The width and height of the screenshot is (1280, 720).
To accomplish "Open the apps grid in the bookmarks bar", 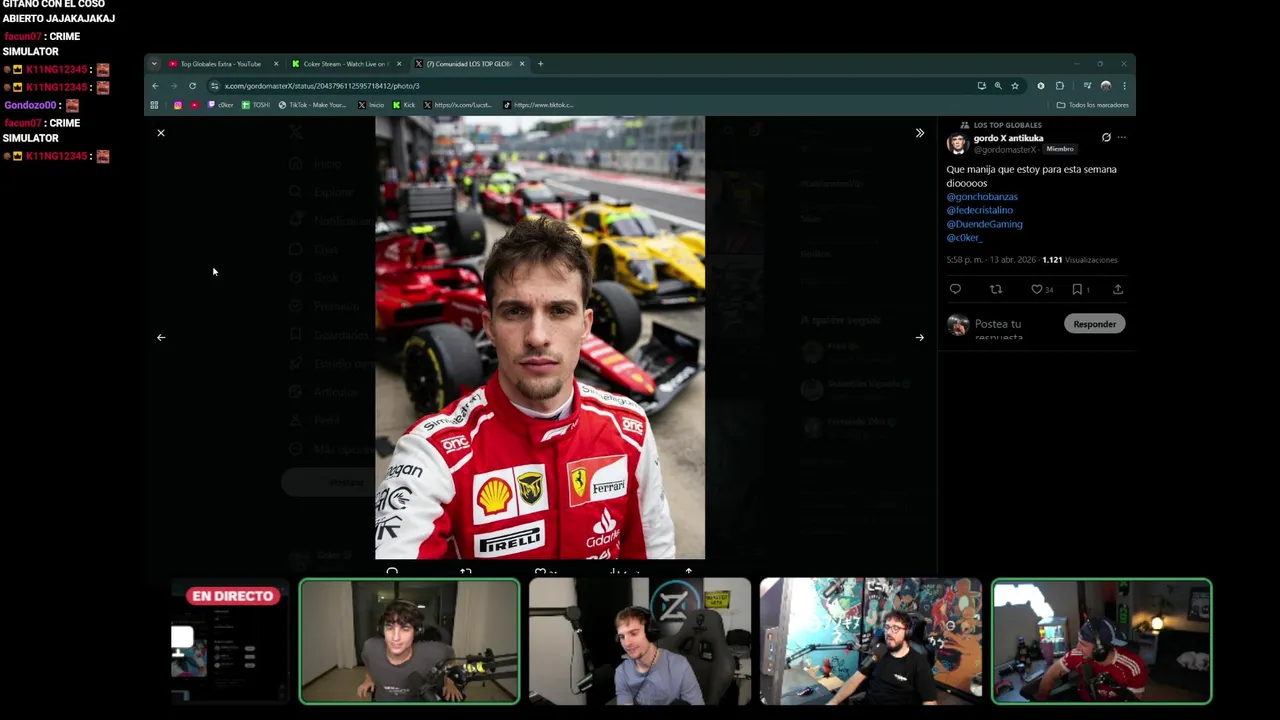I will 154,105.
